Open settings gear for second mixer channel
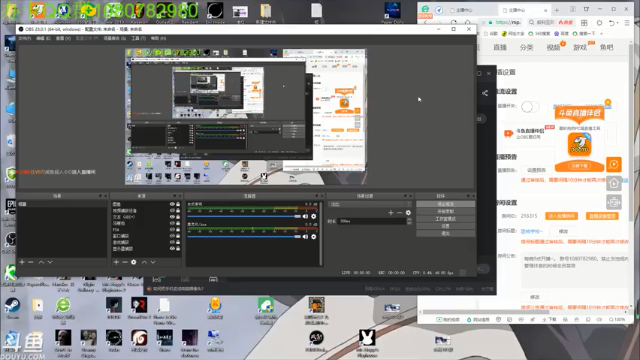This screenshot has height=360, width=640. tap(313, 237)
